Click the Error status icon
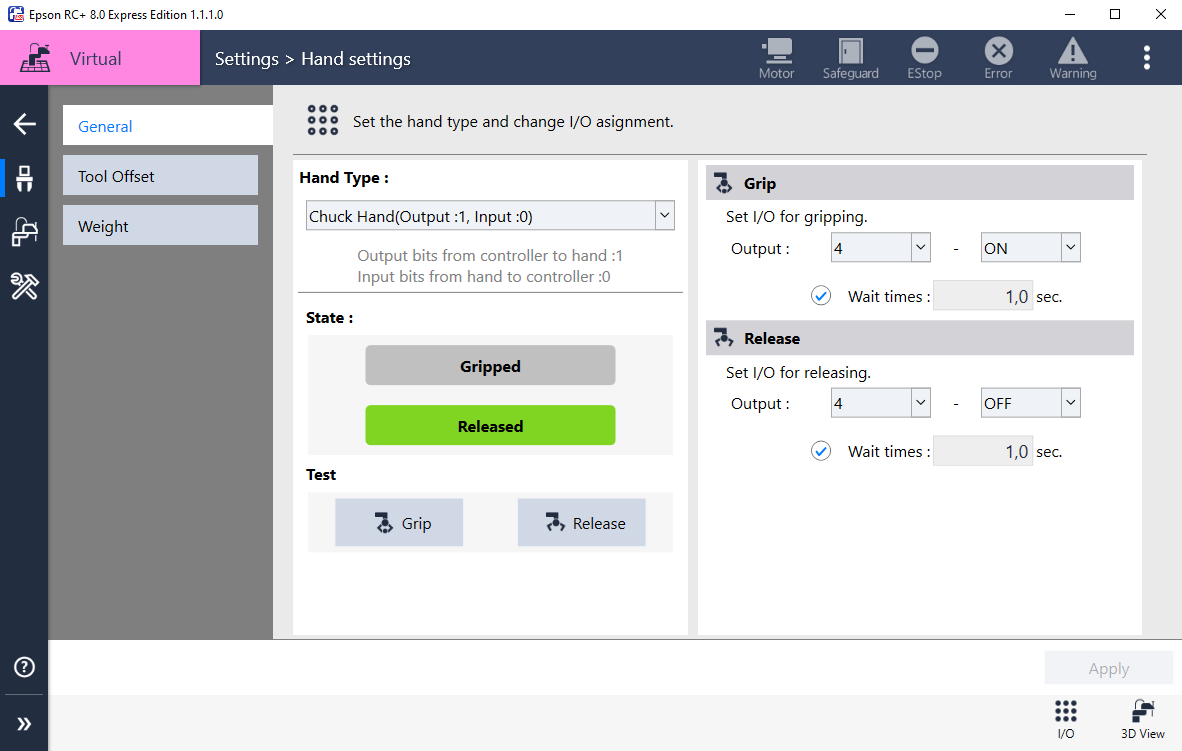1182x751 pixels. [x=998, y=58]
